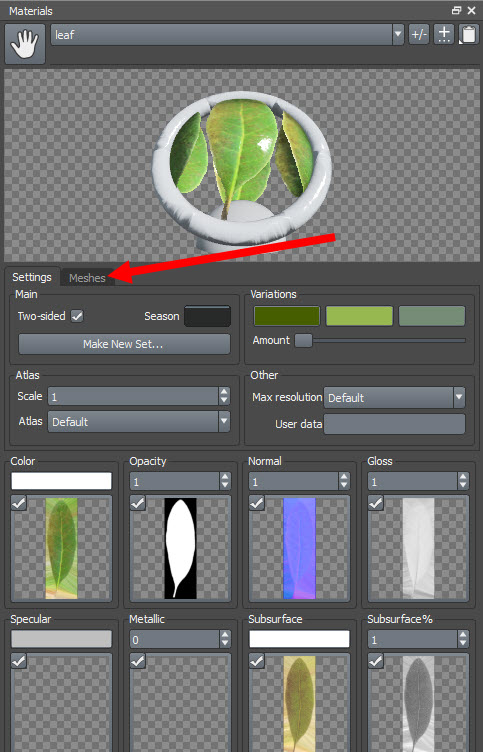Image resolution: width=483 pixels, height=752 pixels.
Task: Click the clipboard paste icon
Action: click(468, 35)
